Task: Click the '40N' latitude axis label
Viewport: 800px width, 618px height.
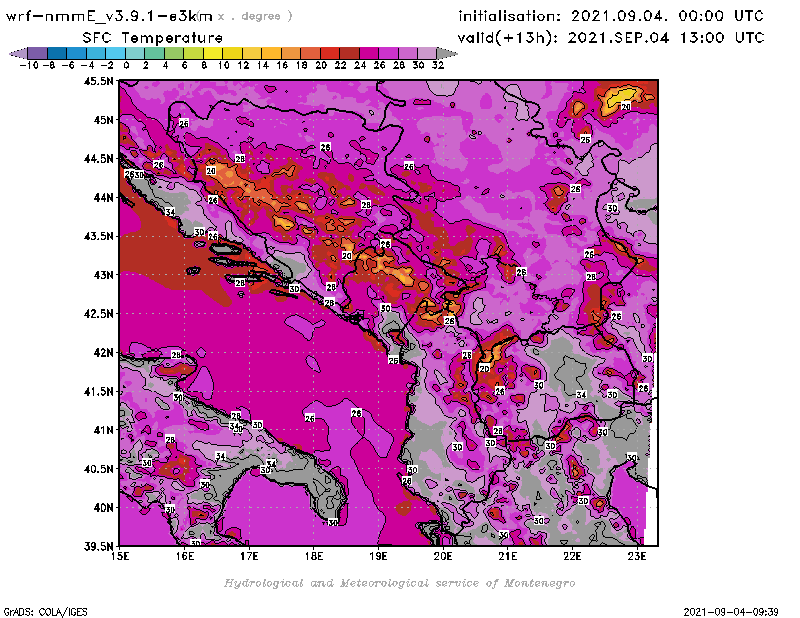Action: (x=104, y=507)
